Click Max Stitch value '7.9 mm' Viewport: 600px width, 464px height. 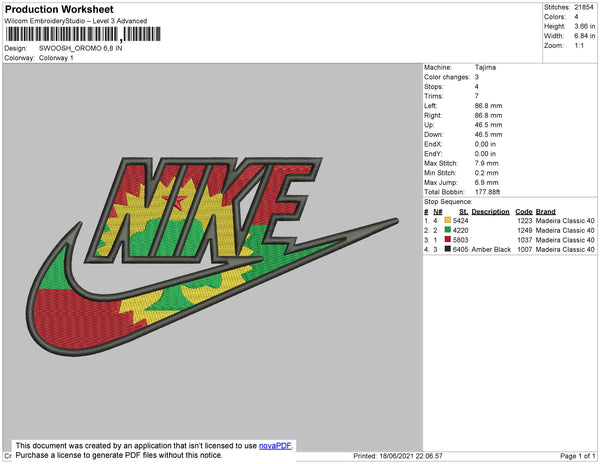click(486, 163)
